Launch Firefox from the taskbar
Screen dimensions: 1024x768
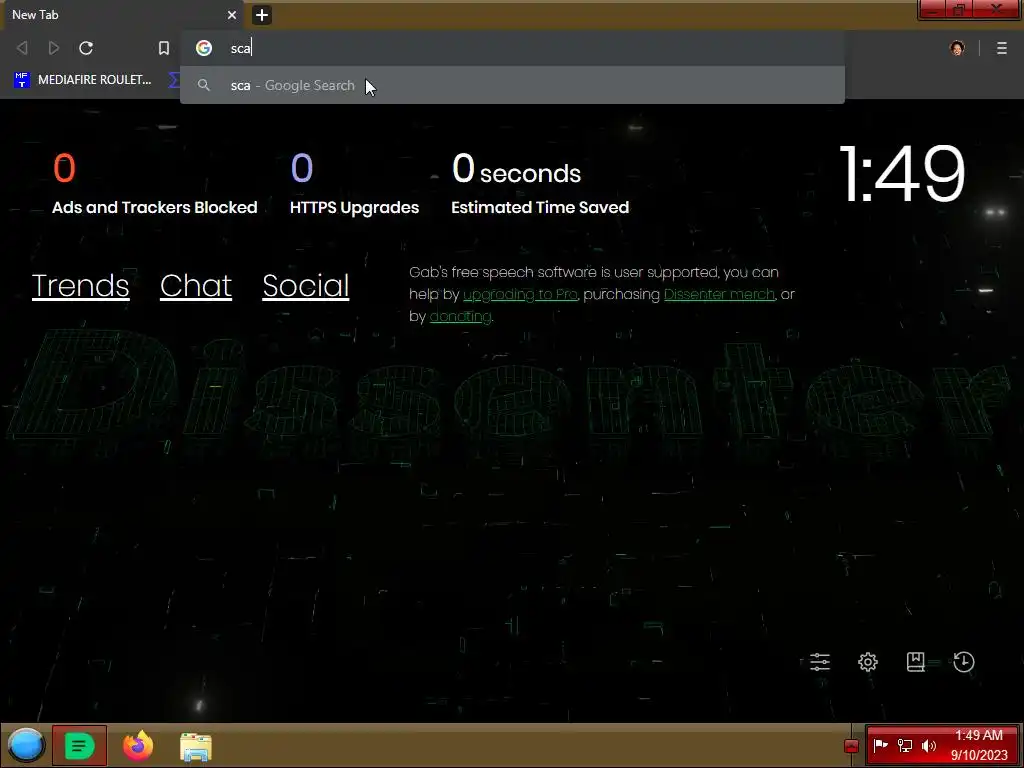click(138, 745)
